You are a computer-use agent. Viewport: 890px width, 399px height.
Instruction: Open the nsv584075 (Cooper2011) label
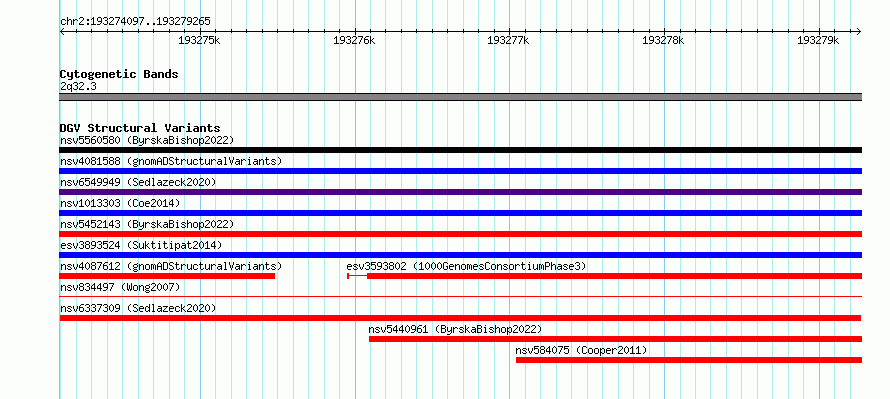pyautogui.click(x=581, y=350)
